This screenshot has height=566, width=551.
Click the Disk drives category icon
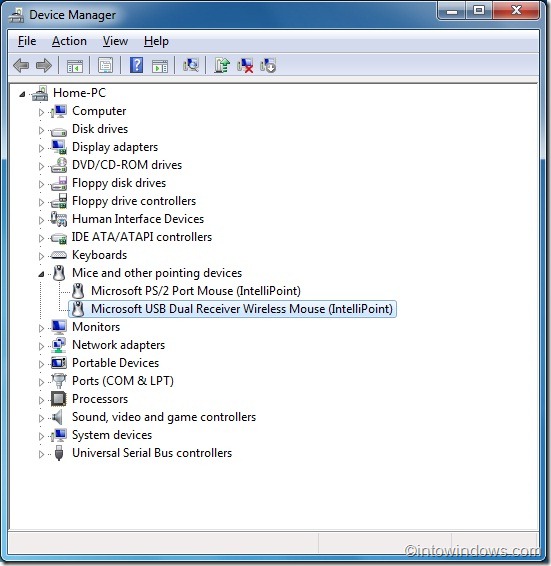click(58, 131)
